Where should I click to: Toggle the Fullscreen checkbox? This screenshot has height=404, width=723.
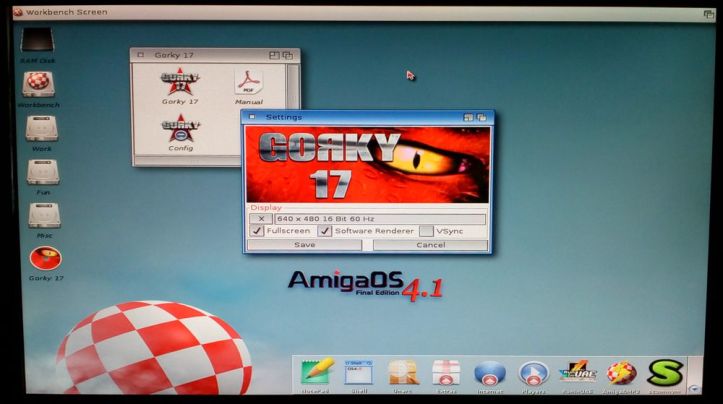click(x=258, y=231)
